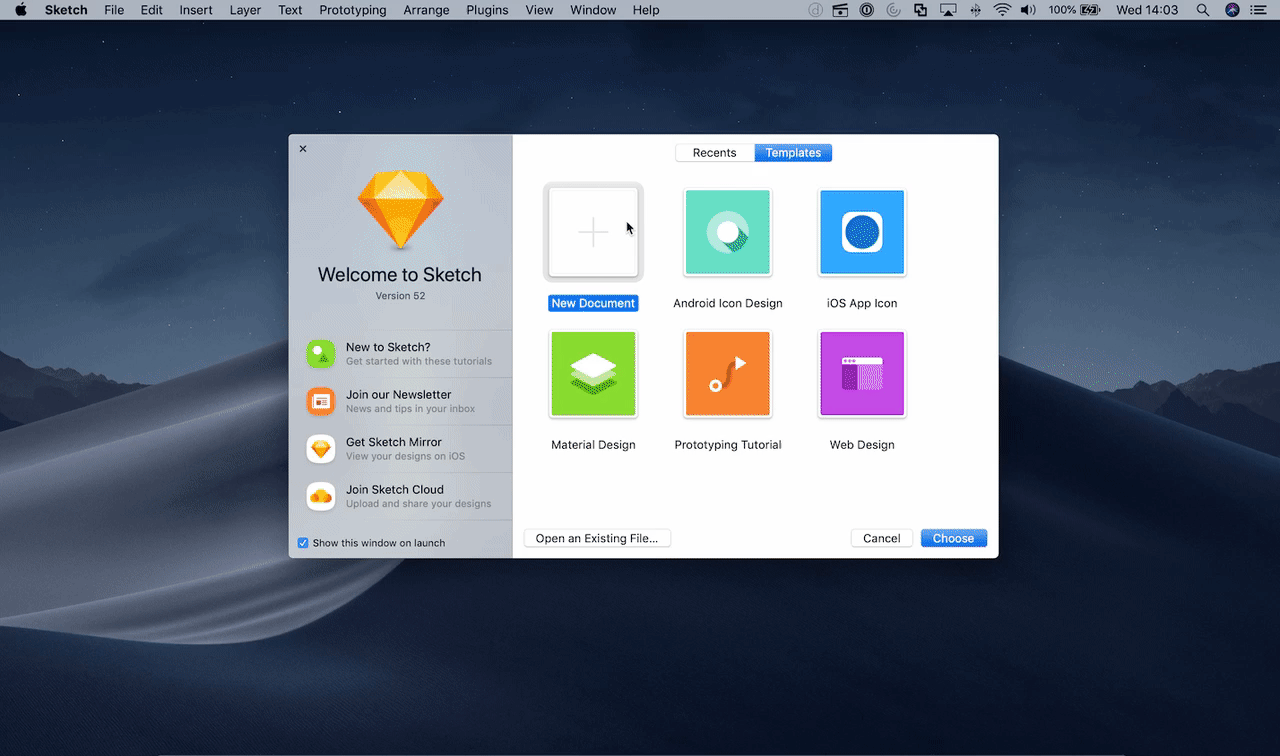Open the Sketch application menu

click(66, 10)
